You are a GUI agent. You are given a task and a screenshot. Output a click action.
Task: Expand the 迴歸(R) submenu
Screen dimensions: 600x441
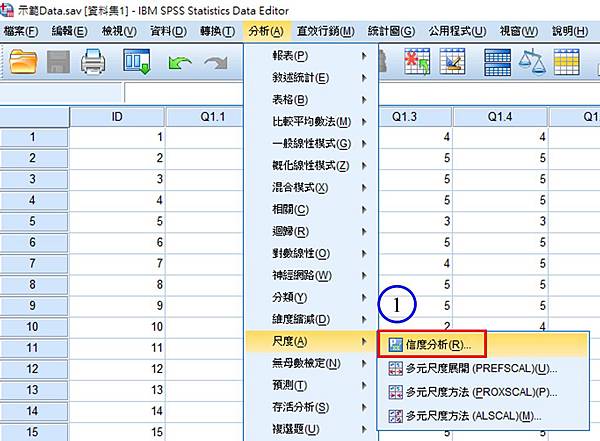pos(311,232)
